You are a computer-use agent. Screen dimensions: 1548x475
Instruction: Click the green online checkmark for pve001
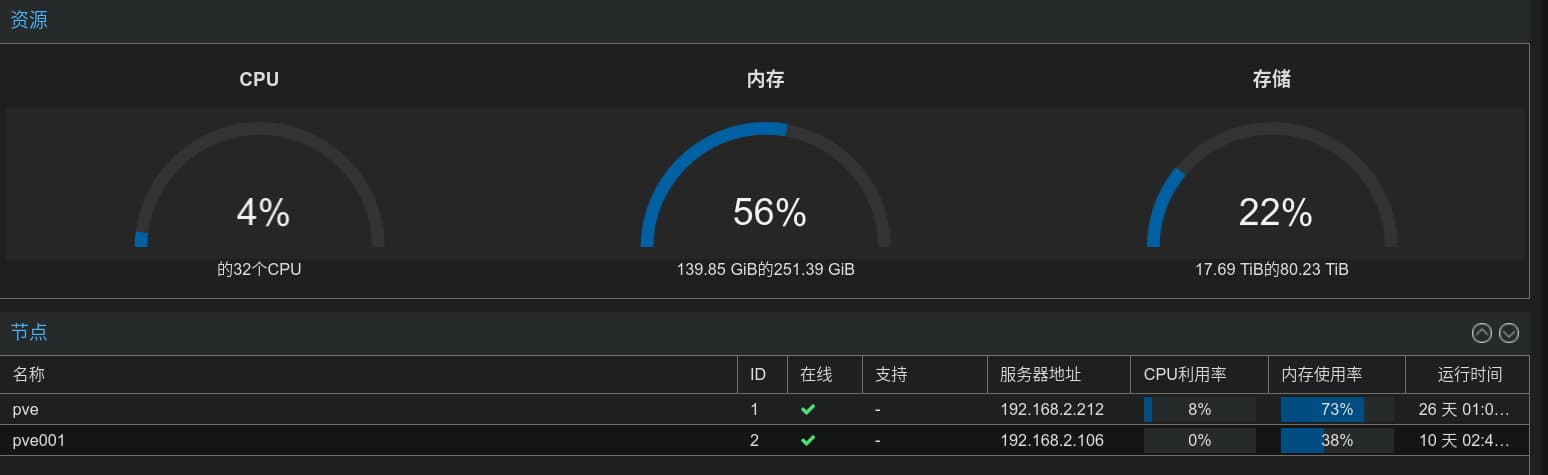pos(808,440)
